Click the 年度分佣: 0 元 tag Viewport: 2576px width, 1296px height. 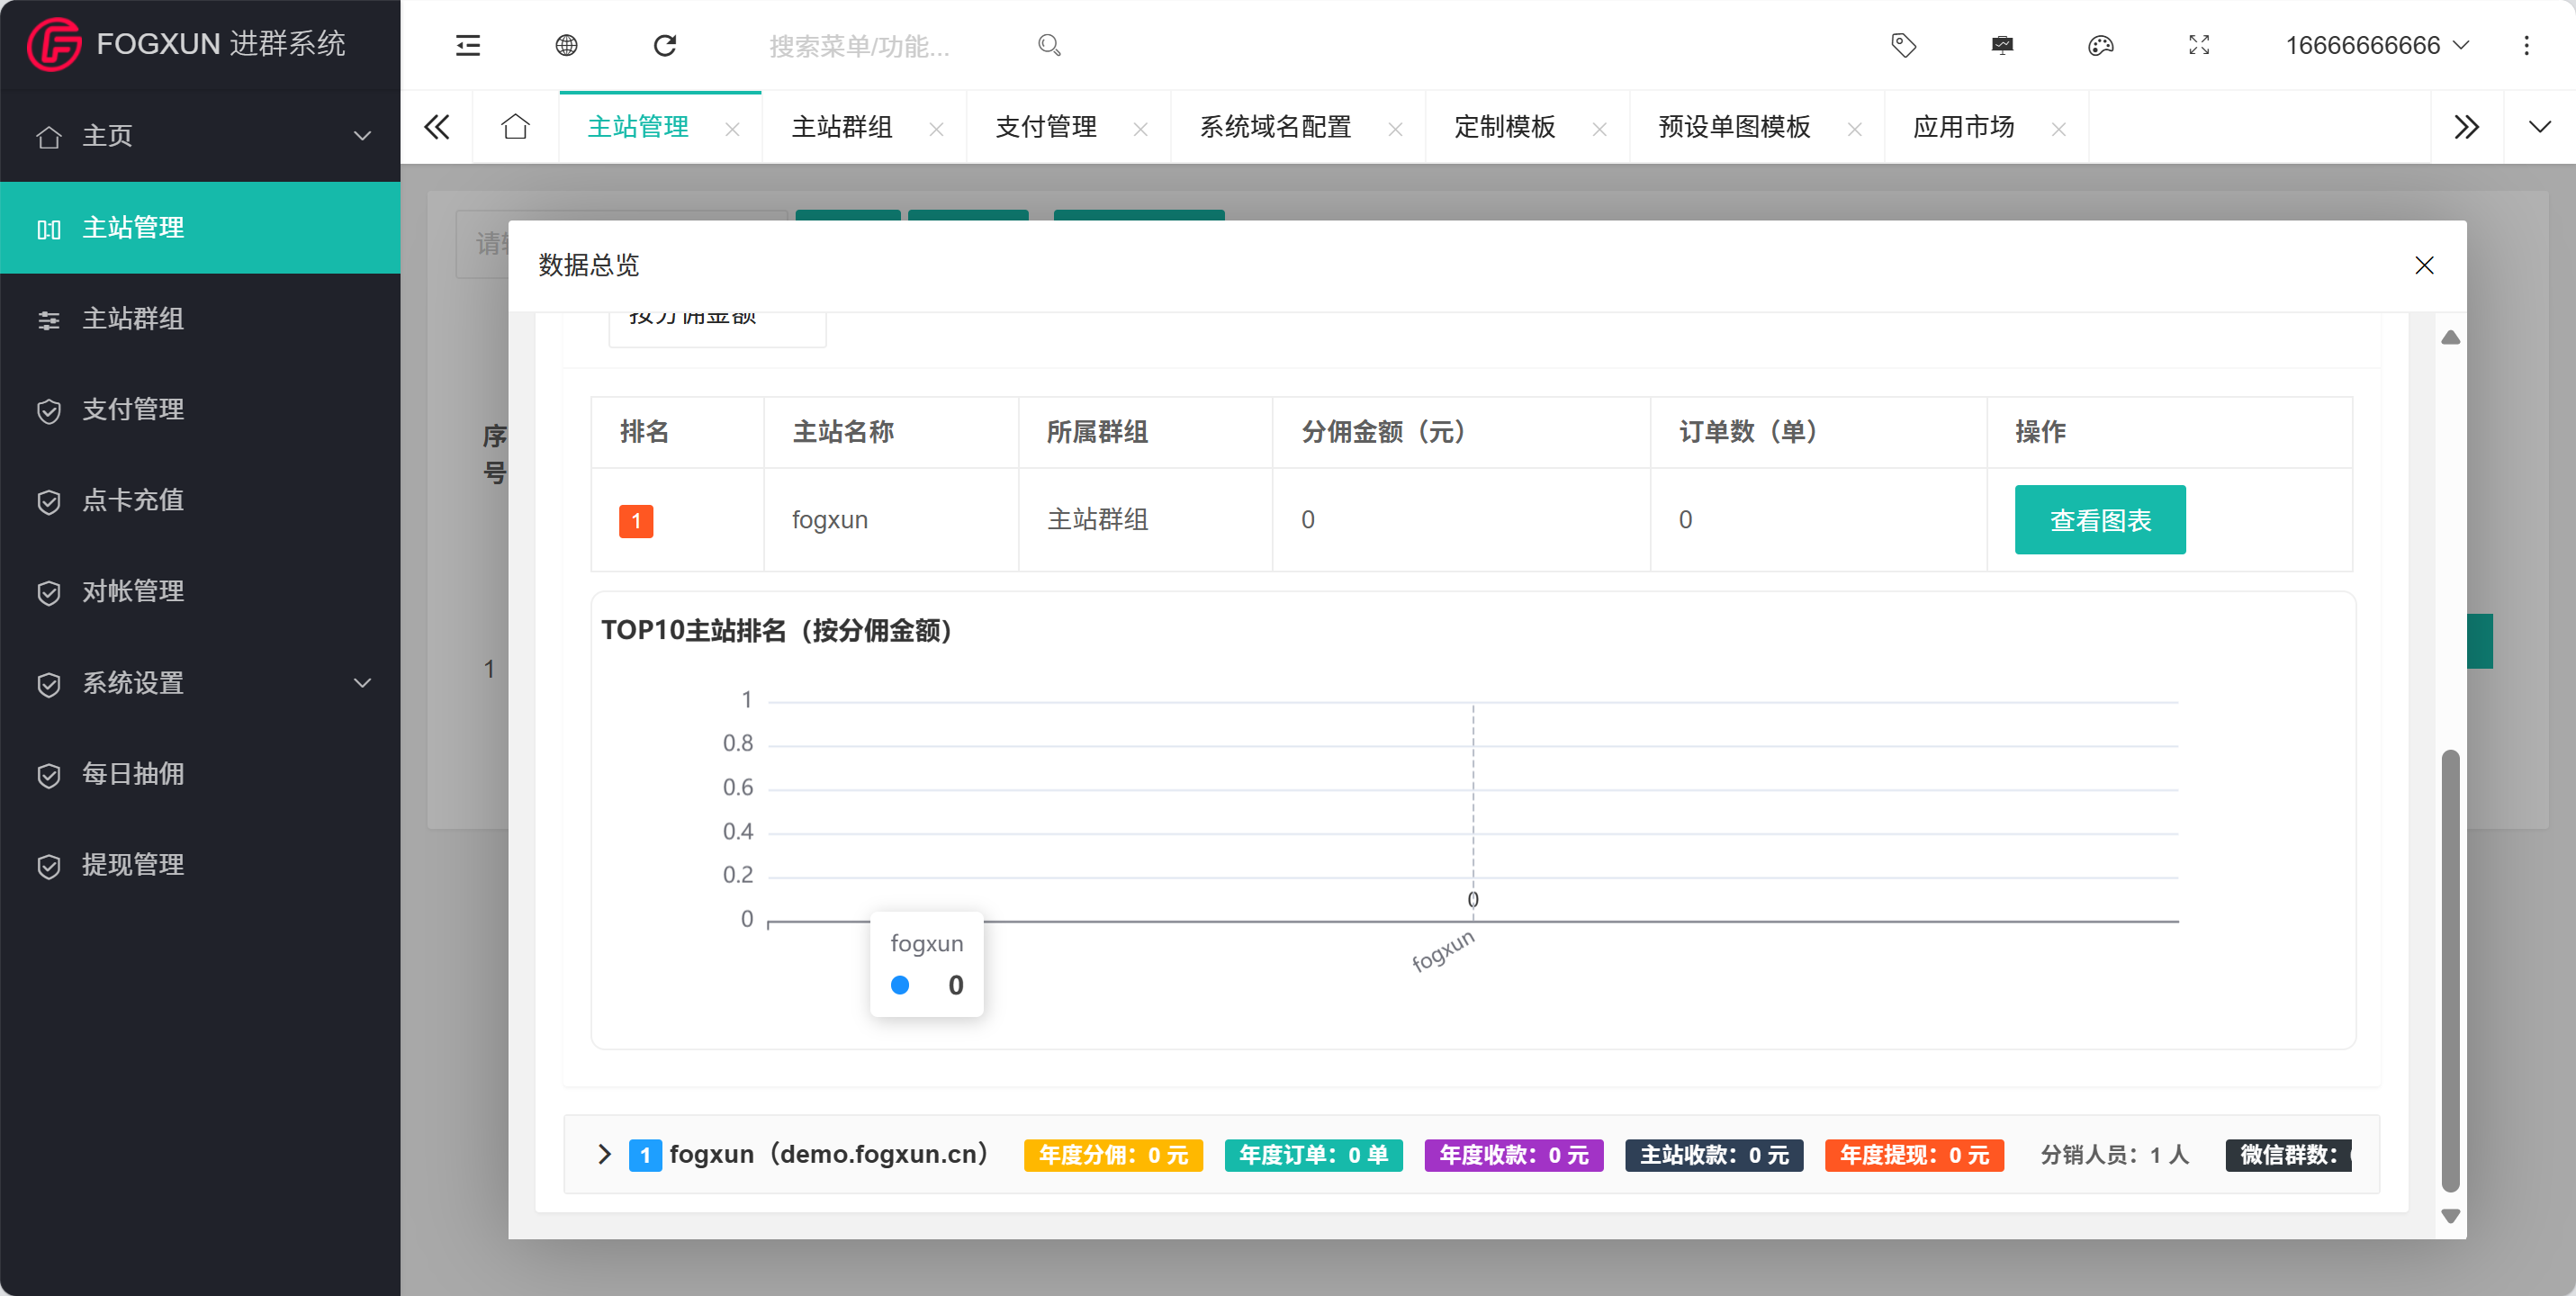coord(1113,1155)
